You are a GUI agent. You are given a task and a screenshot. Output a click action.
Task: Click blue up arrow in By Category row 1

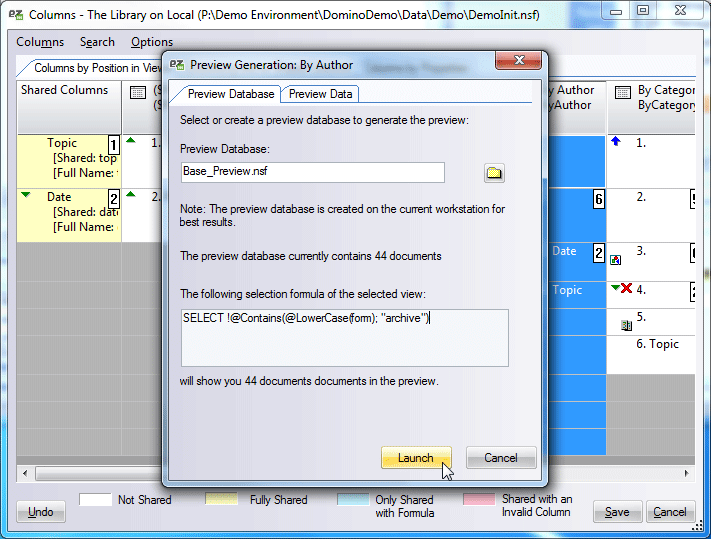coord(616,141)
